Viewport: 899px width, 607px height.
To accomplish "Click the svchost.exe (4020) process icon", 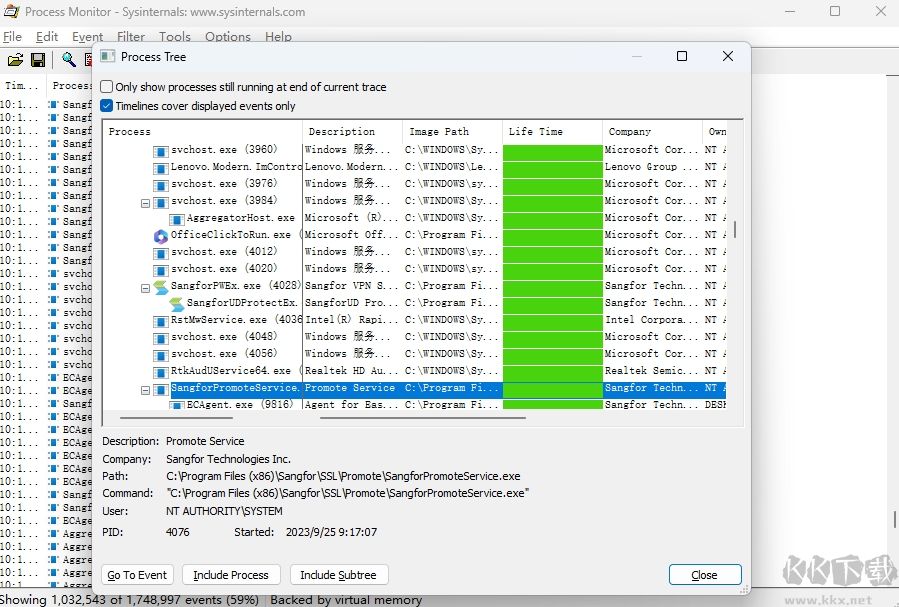I will point(161,271).
